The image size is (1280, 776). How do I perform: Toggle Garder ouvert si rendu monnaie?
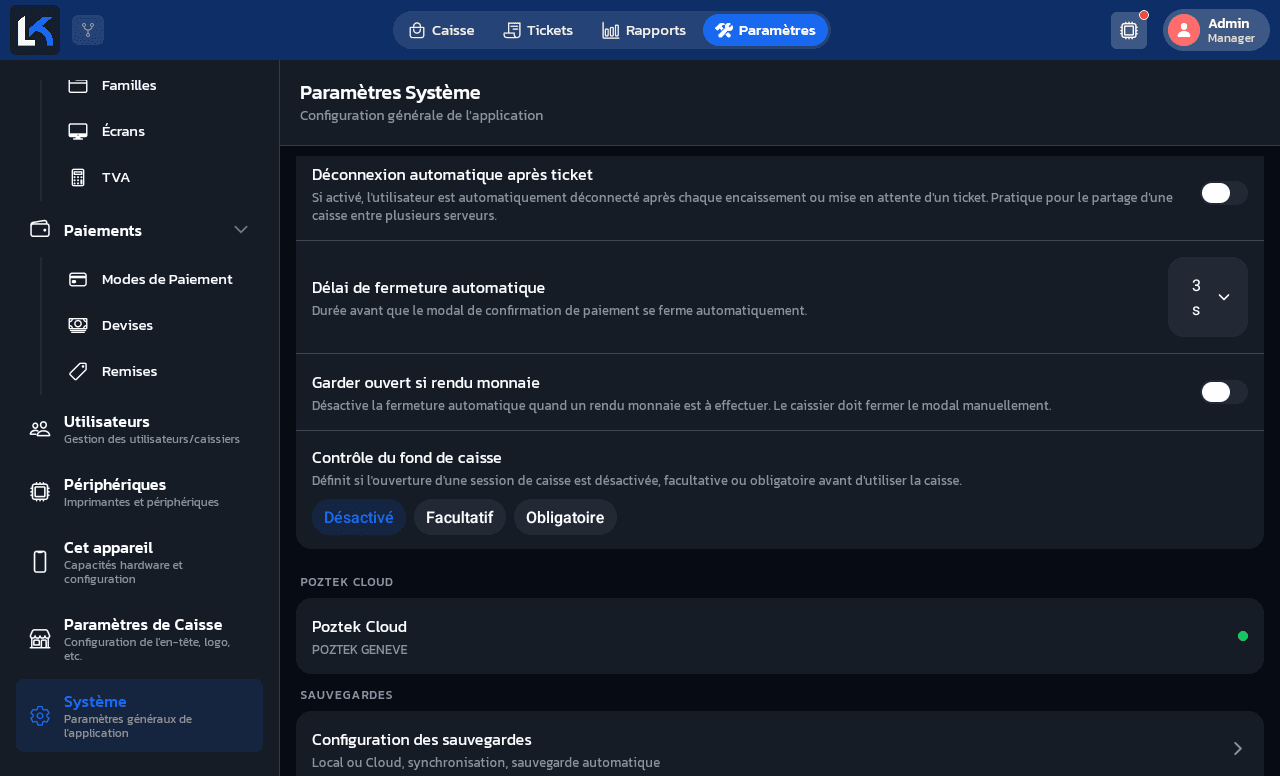pyautogui.click(x=1224, y=392)
